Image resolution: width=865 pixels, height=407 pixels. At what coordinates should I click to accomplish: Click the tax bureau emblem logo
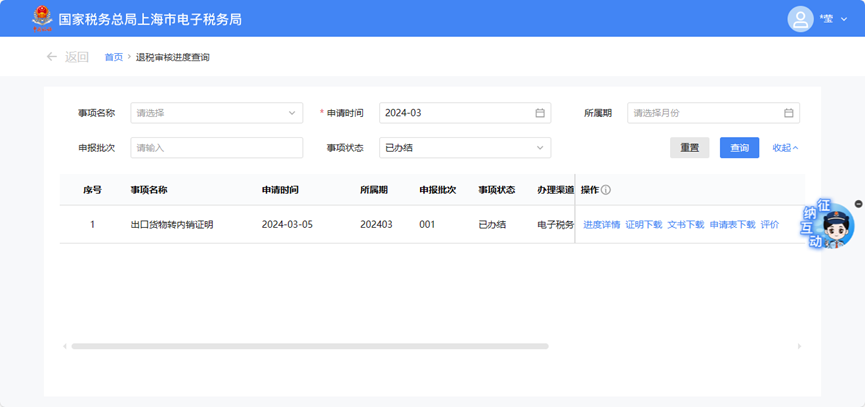pos(42,18)
